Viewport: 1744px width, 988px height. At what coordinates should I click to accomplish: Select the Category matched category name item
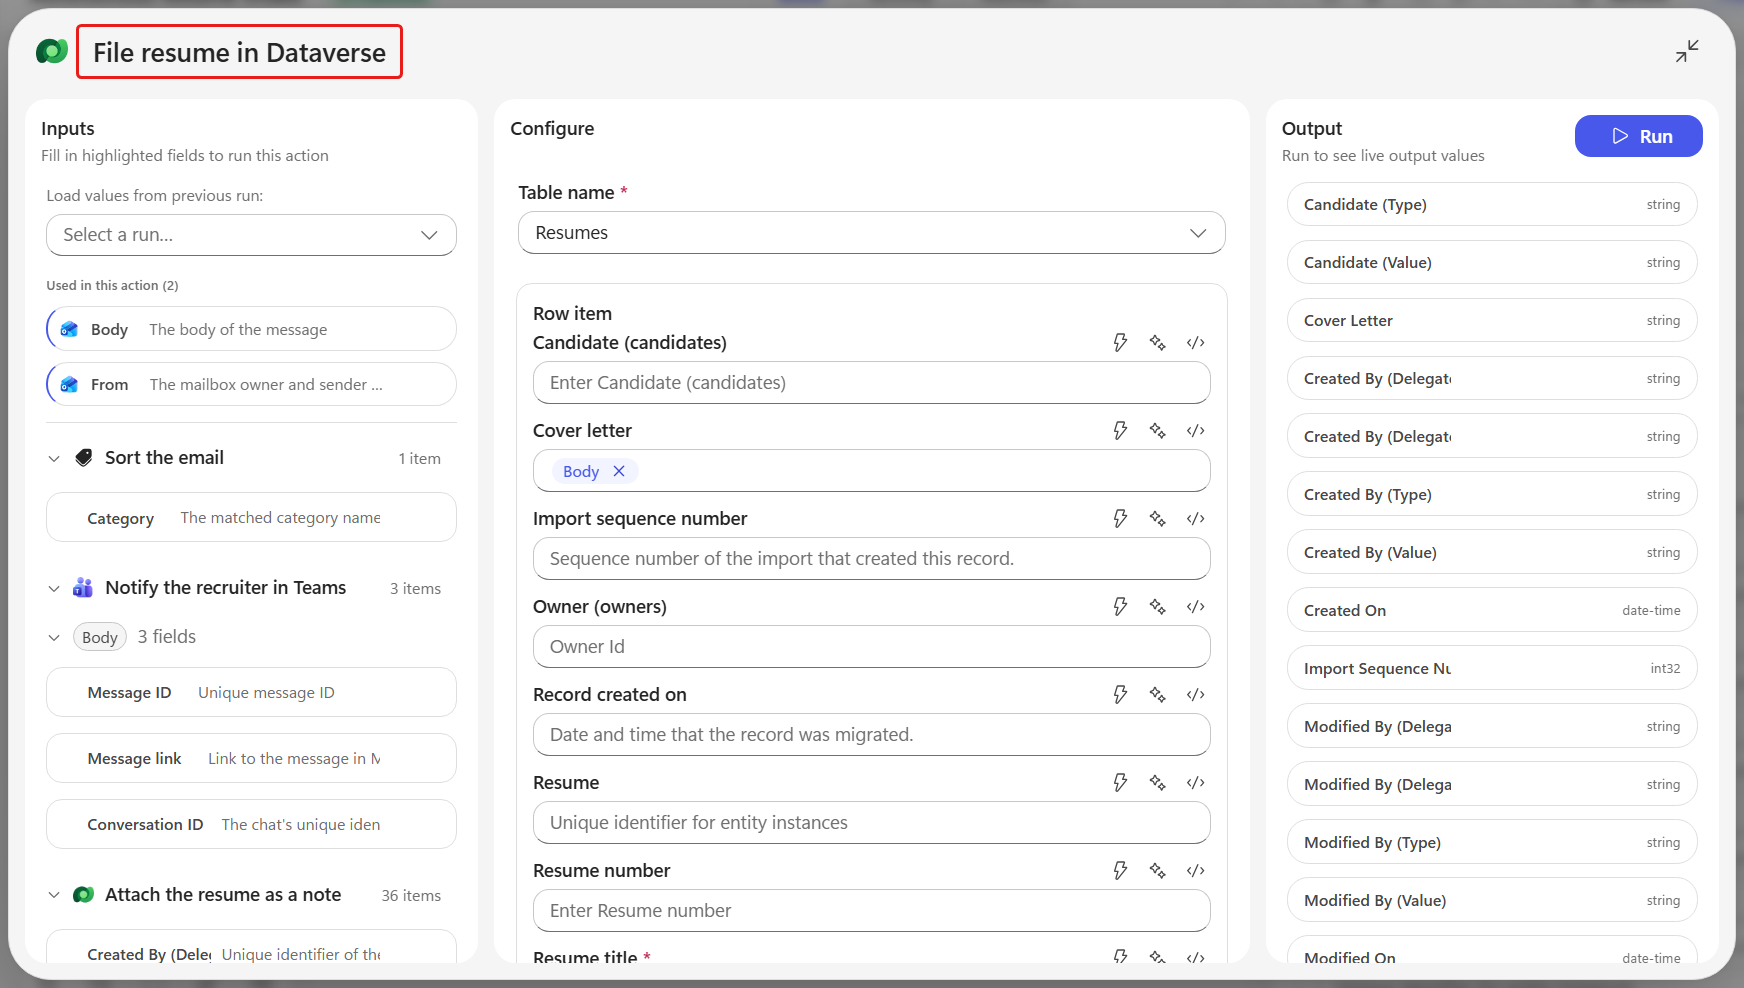pyautogui.click(x=251, y=518)
